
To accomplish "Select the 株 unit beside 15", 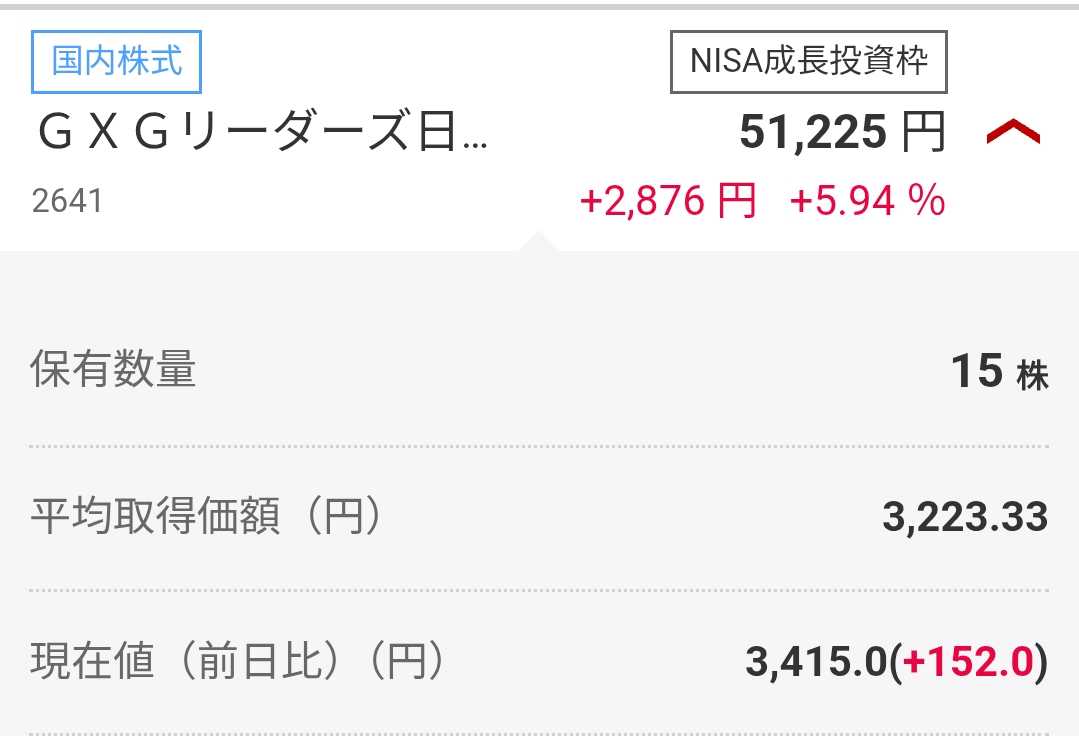I will 1033,376.
